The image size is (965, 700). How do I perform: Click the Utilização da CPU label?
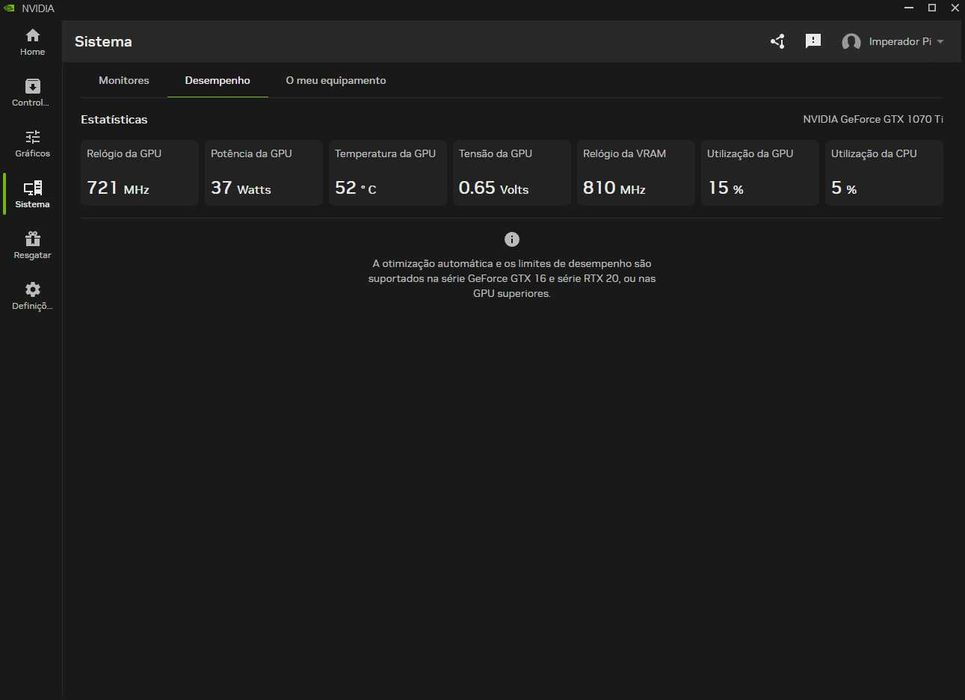coord(874,153)
